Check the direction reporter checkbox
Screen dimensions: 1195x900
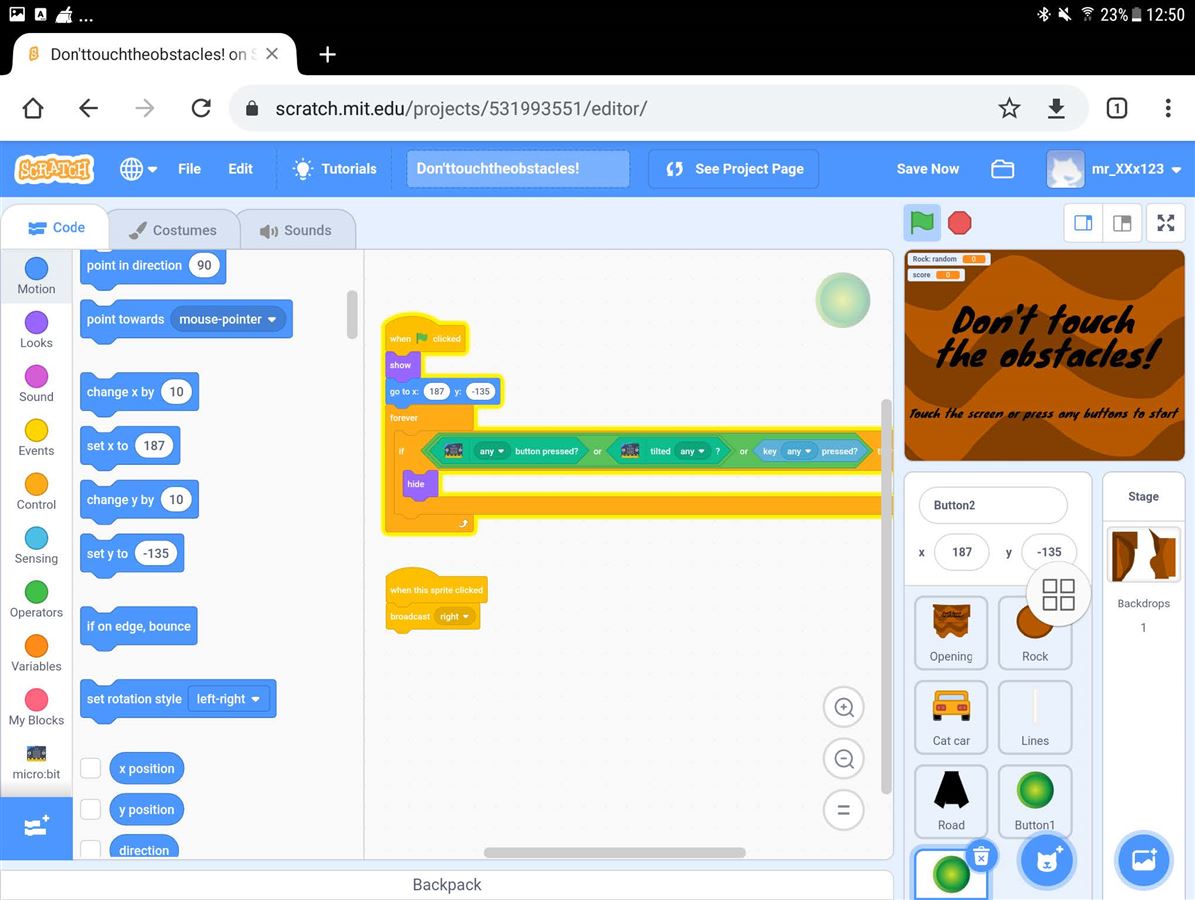(x=91, y=849)
